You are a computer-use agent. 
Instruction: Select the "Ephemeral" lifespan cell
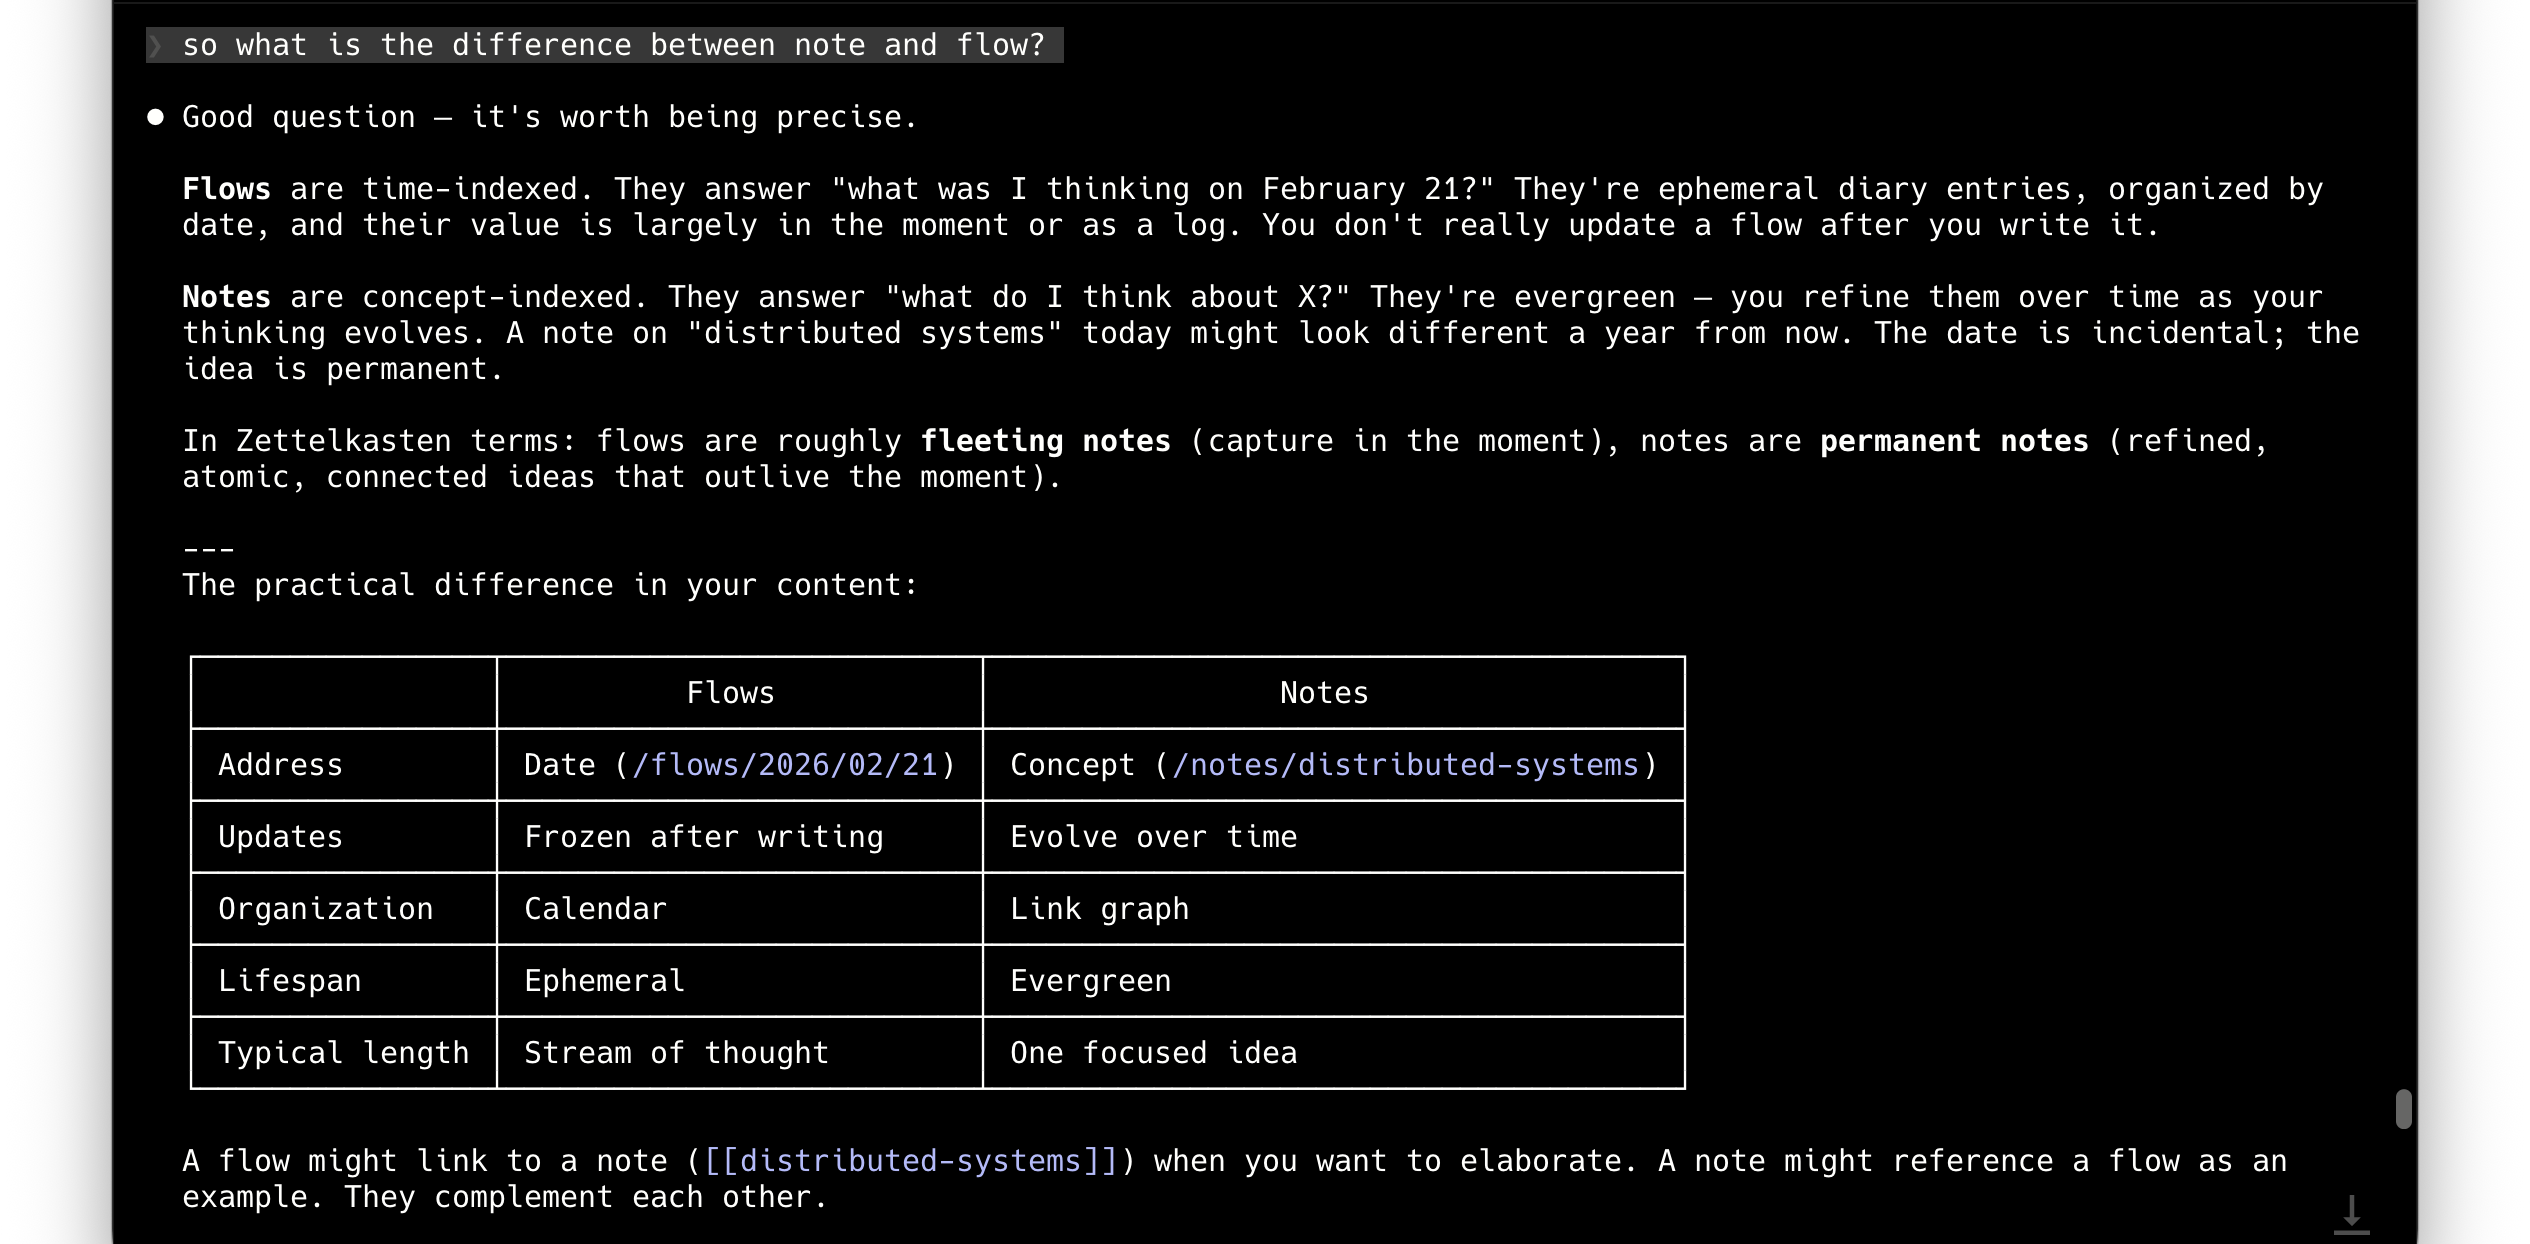coord(605,981)
